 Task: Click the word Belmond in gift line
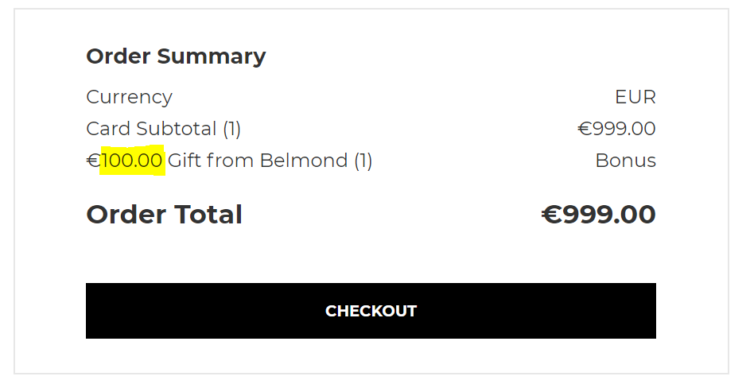(304, 160)
